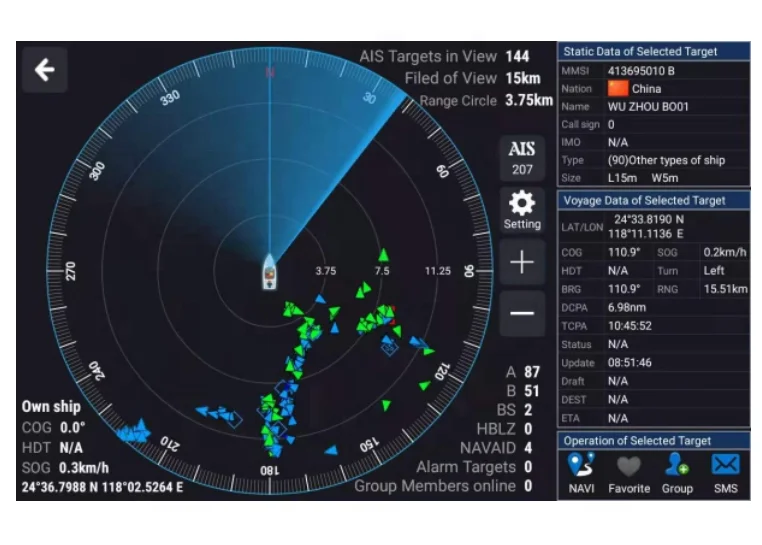Click the Alarm Targets count

coord(528,467)
